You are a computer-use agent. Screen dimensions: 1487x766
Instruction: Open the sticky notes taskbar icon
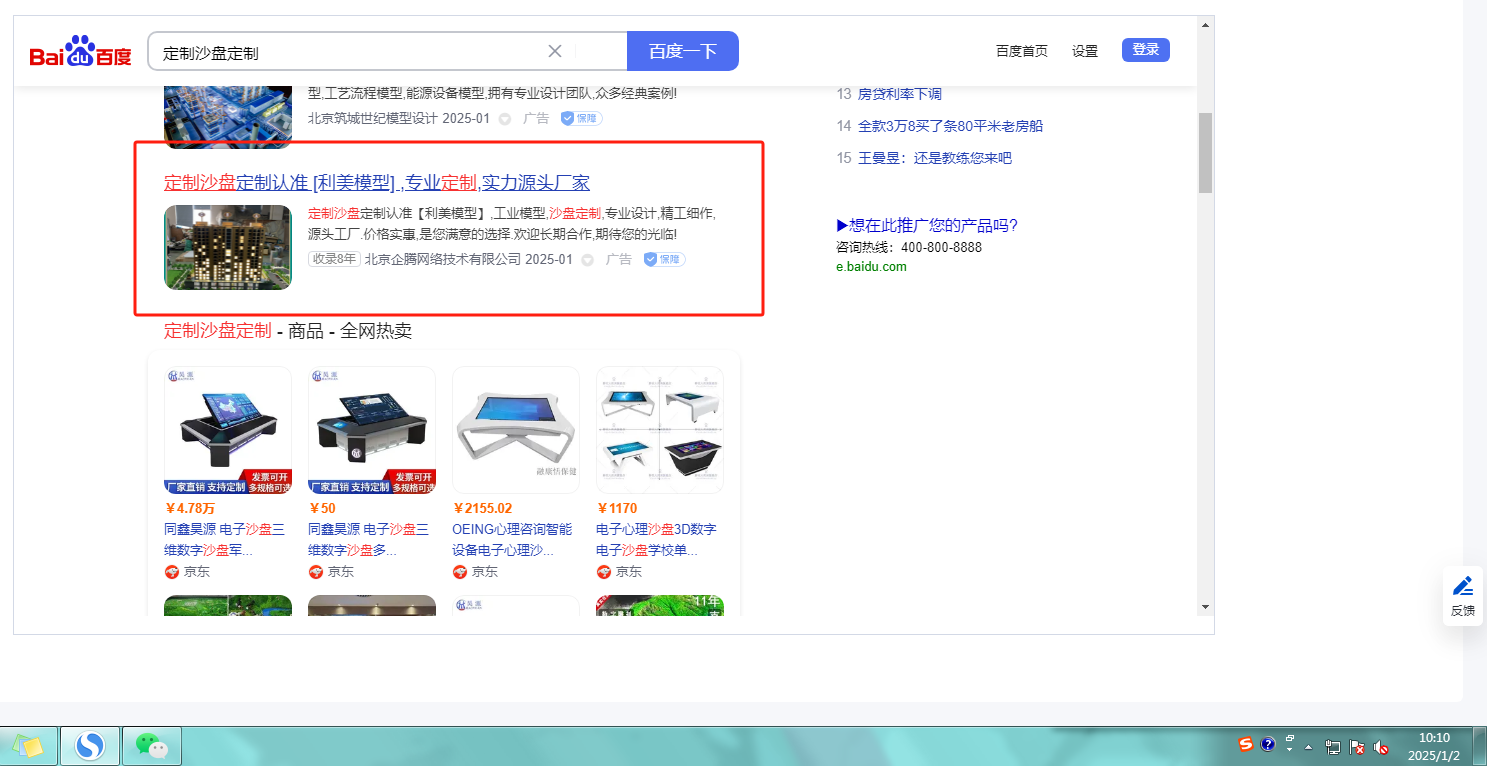28,746
